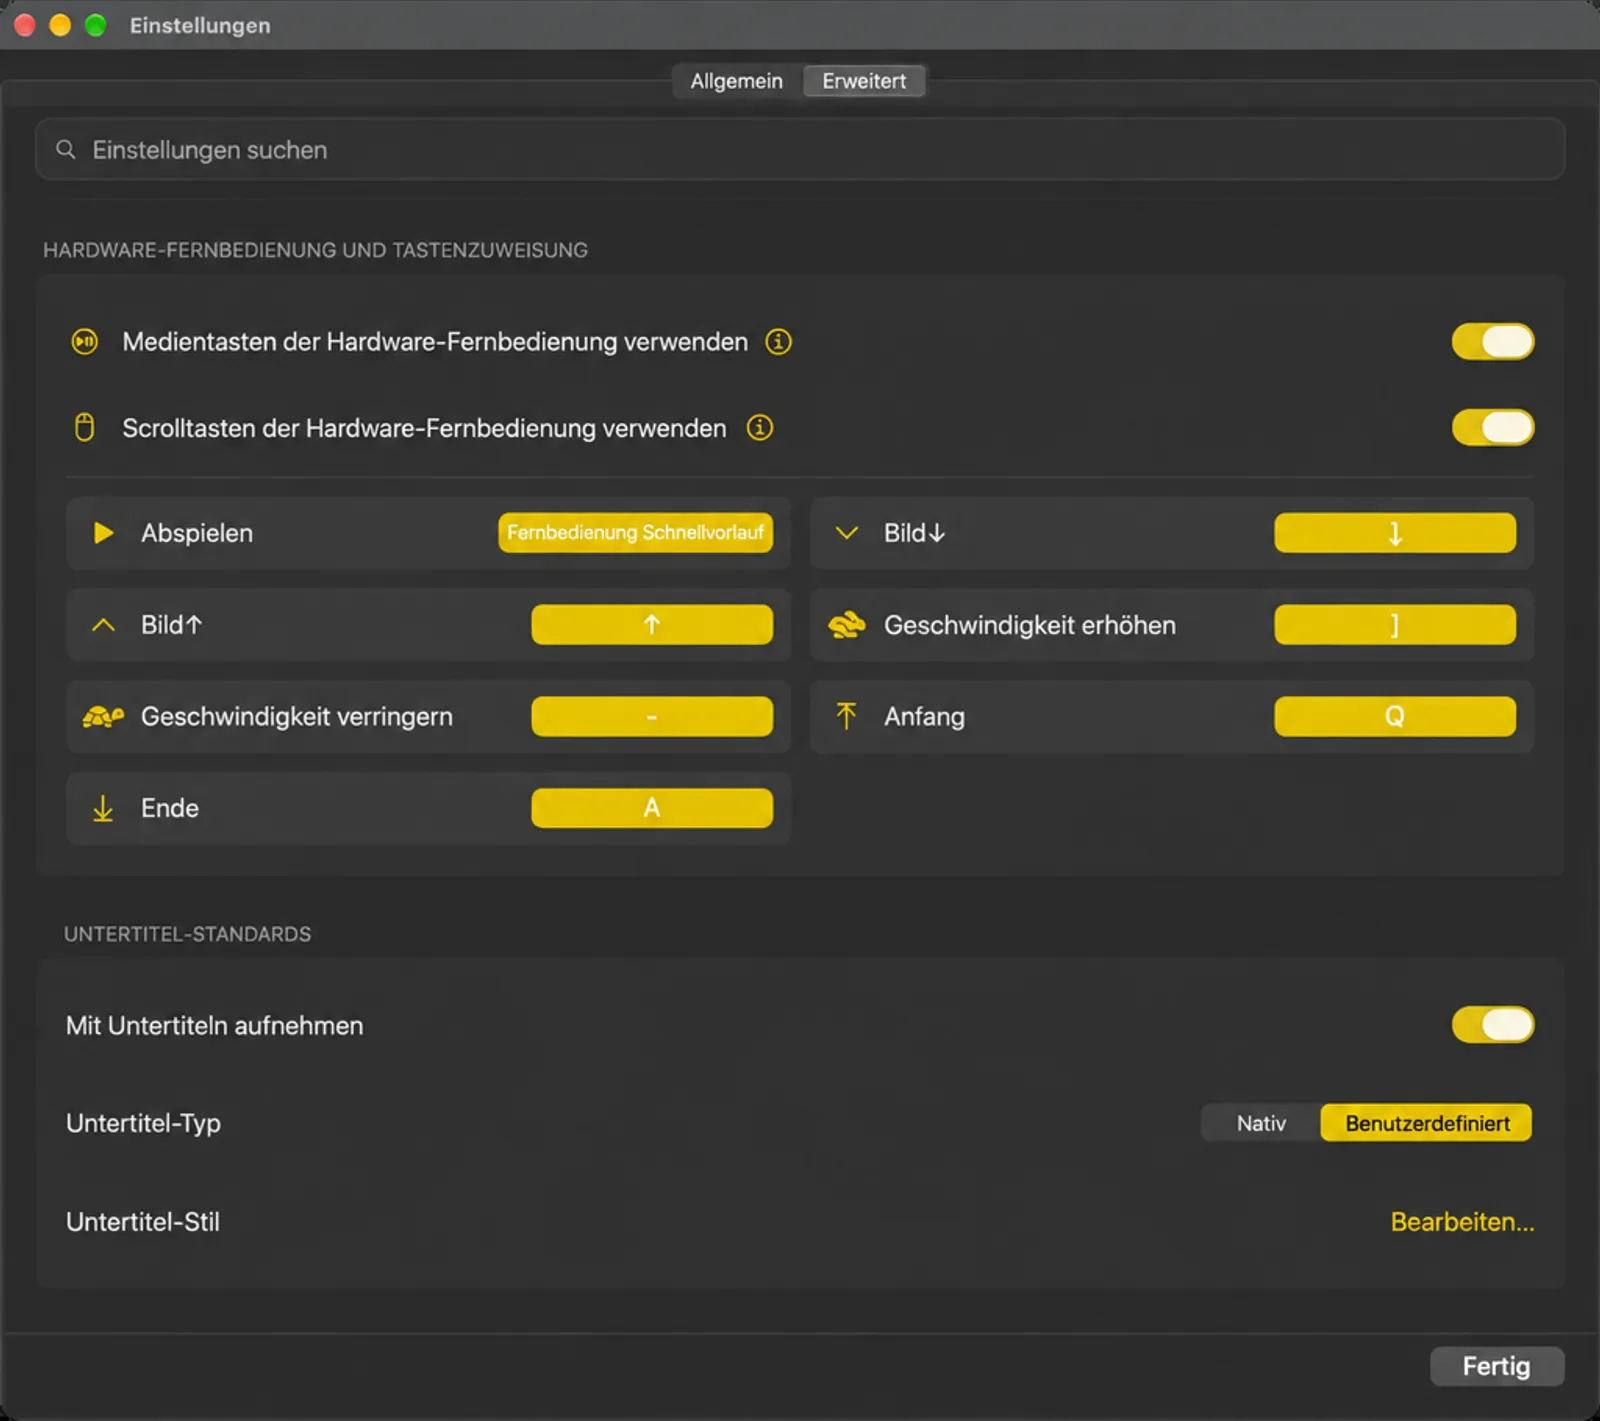Click the Fertig button
The image size is (1600, 1421).
(x=1497, y=1366)
